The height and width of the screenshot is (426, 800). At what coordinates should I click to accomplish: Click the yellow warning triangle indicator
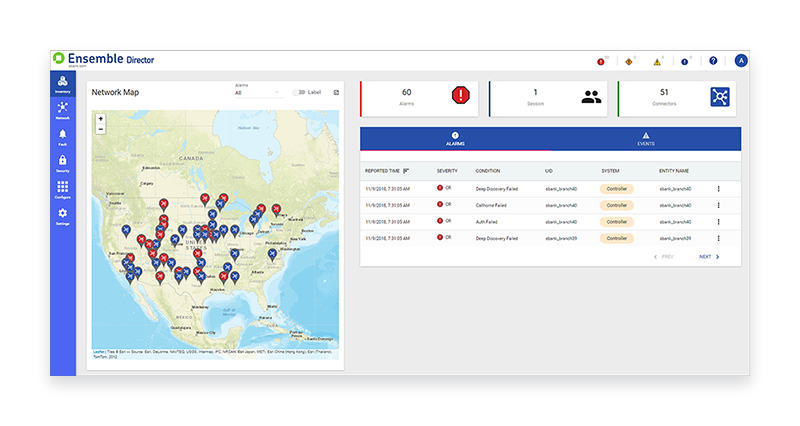click(x=657, y=61)
